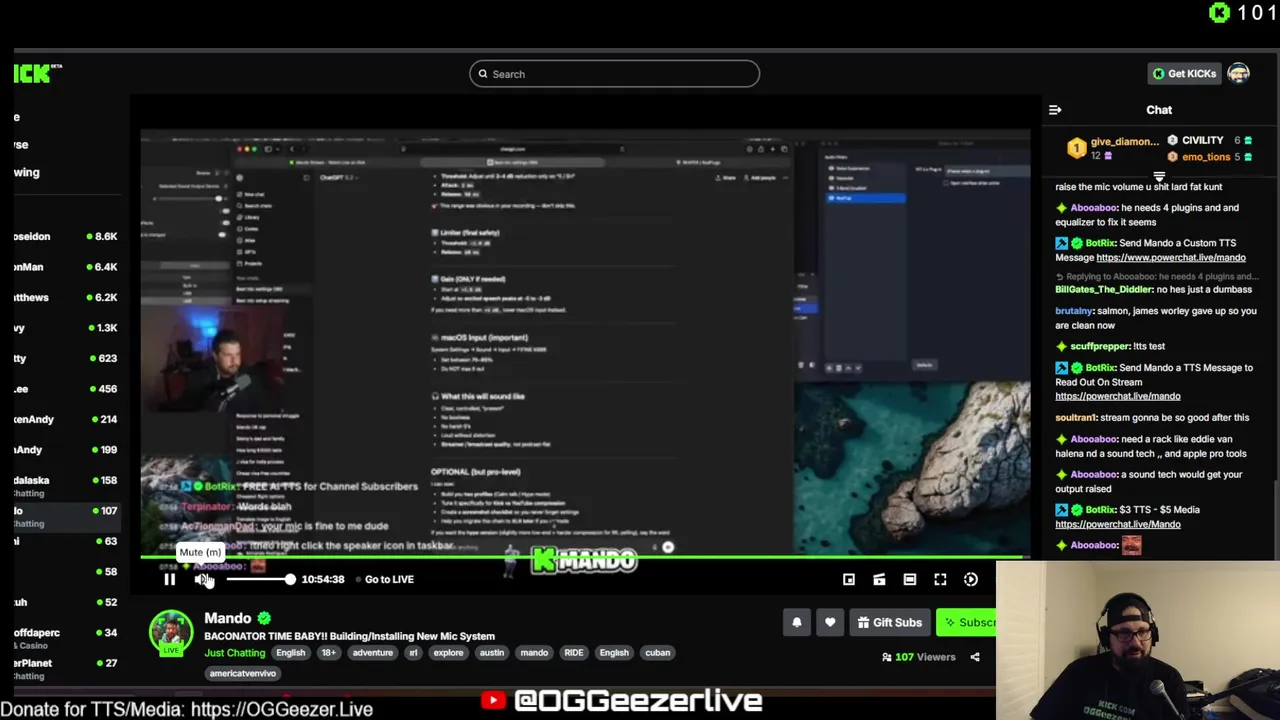The image size is (1280, 720).
Task: Click the emote in Abooaboo's last chat message
Action: tap(1131, 545)
